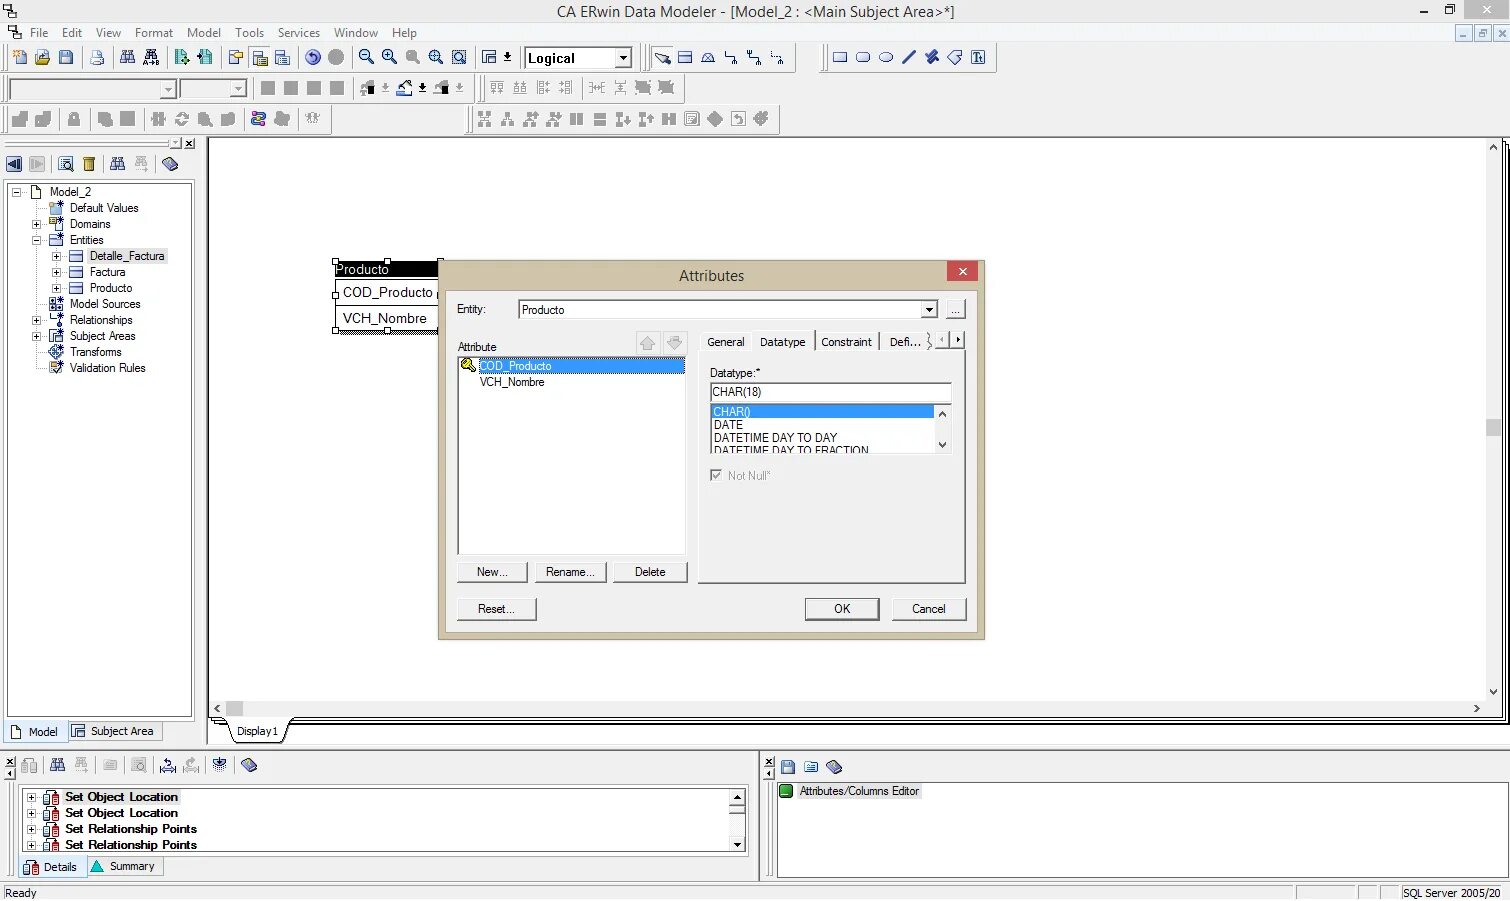Select VCH_Nombre in the Attribute list
1510x901 pixels.
[512, 382]
